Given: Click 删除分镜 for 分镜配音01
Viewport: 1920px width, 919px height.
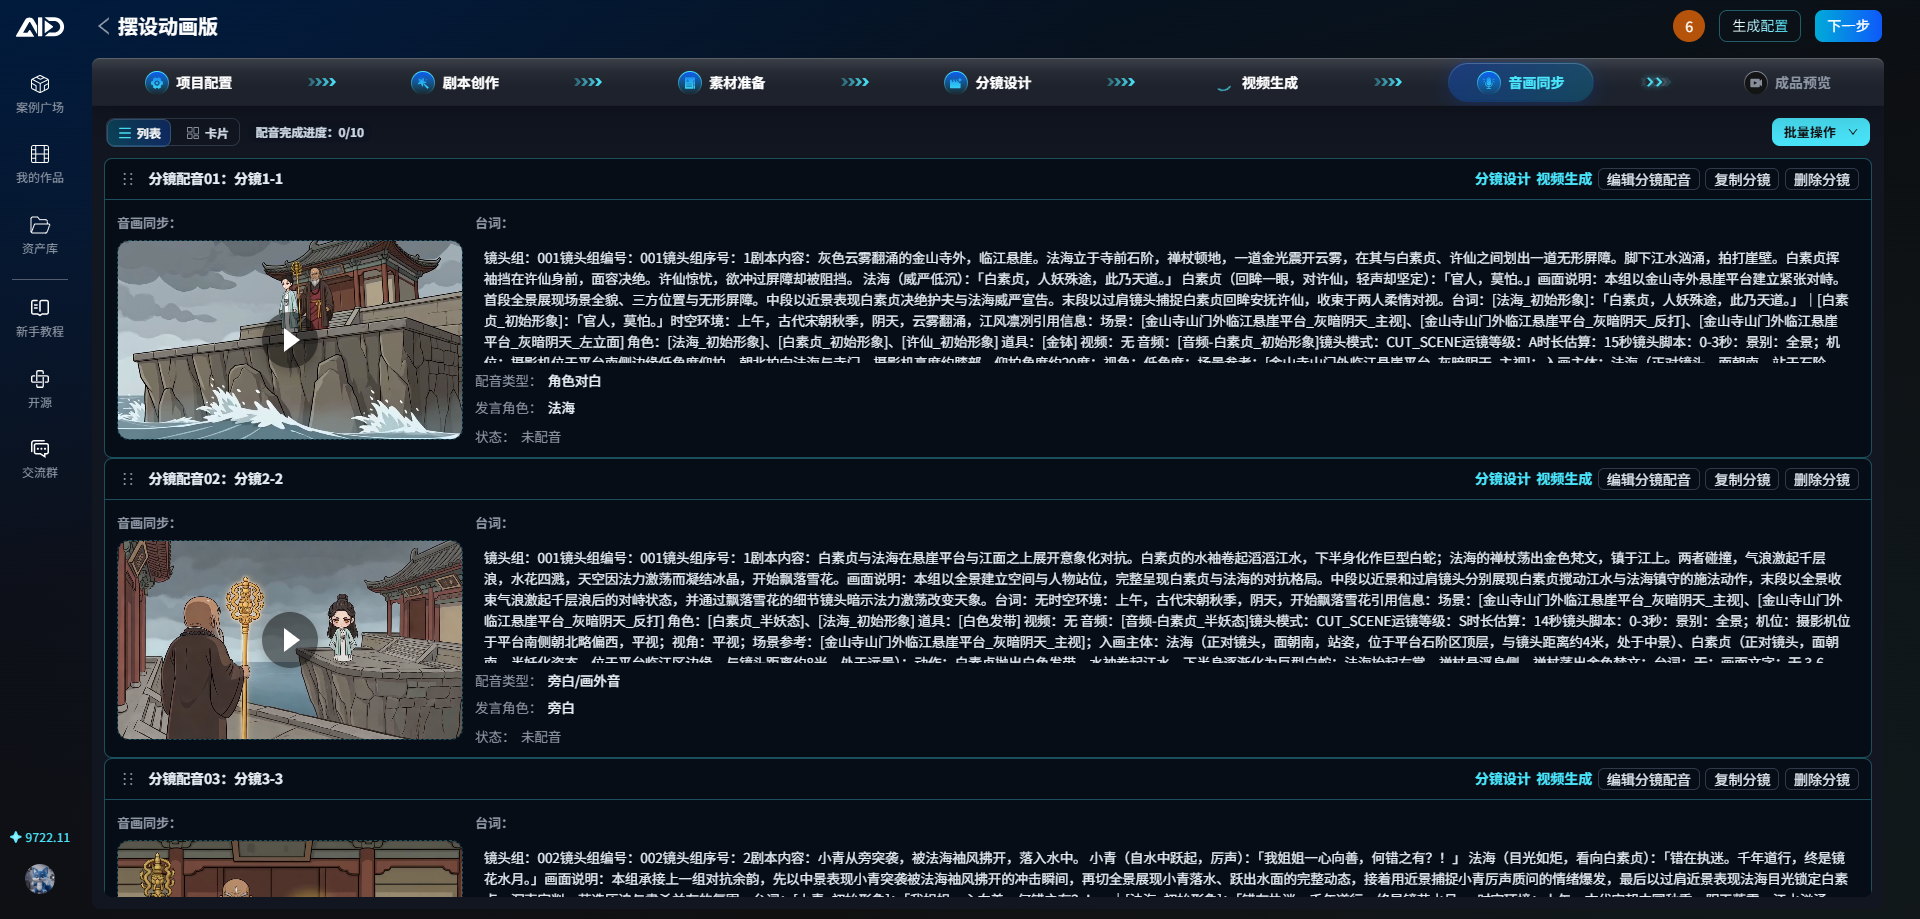Looking at the screenshot, I should click(1822, 180).
